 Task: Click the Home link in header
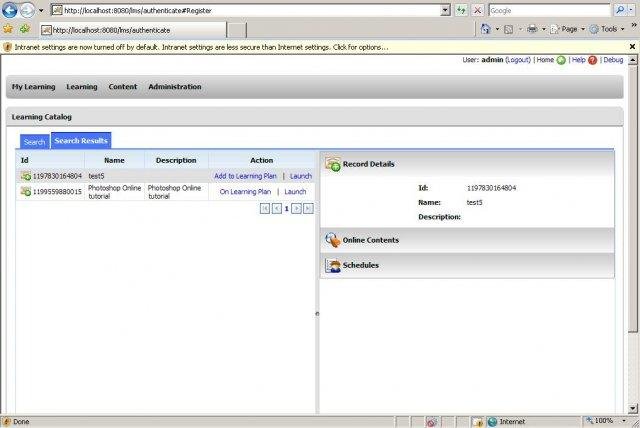click(x=545, y=60)
